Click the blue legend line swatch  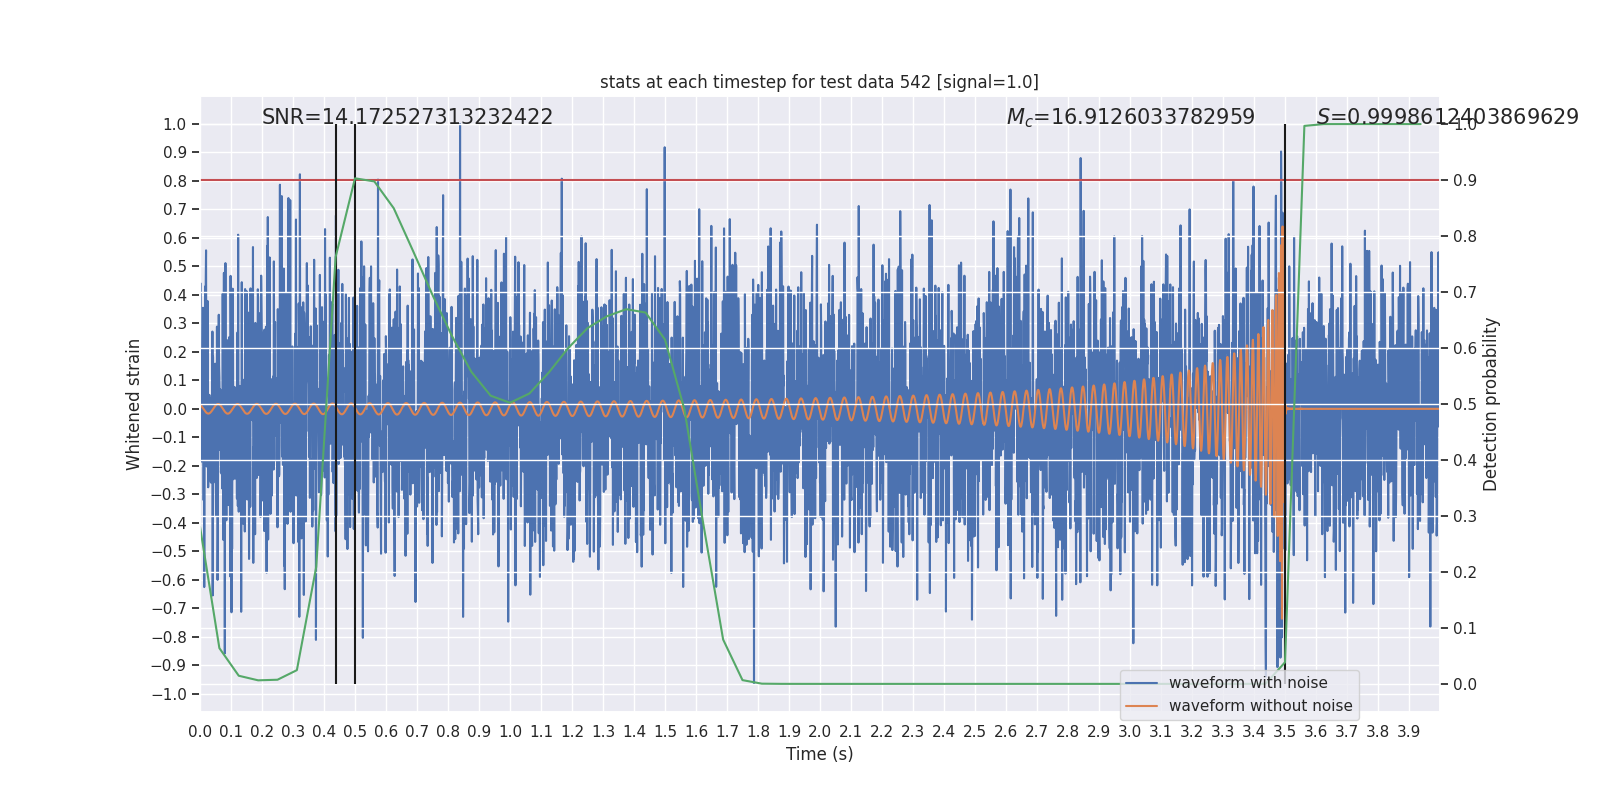coord(1142,683)
